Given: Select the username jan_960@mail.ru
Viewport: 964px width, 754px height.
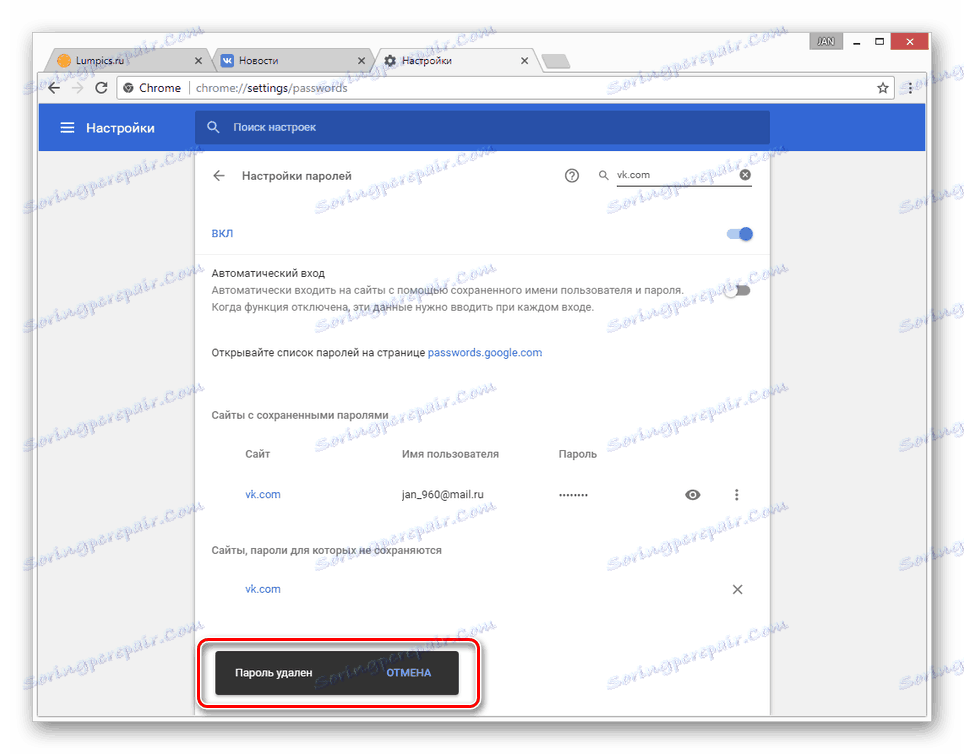Looking at the screenshot, I should tap(443, 494).
